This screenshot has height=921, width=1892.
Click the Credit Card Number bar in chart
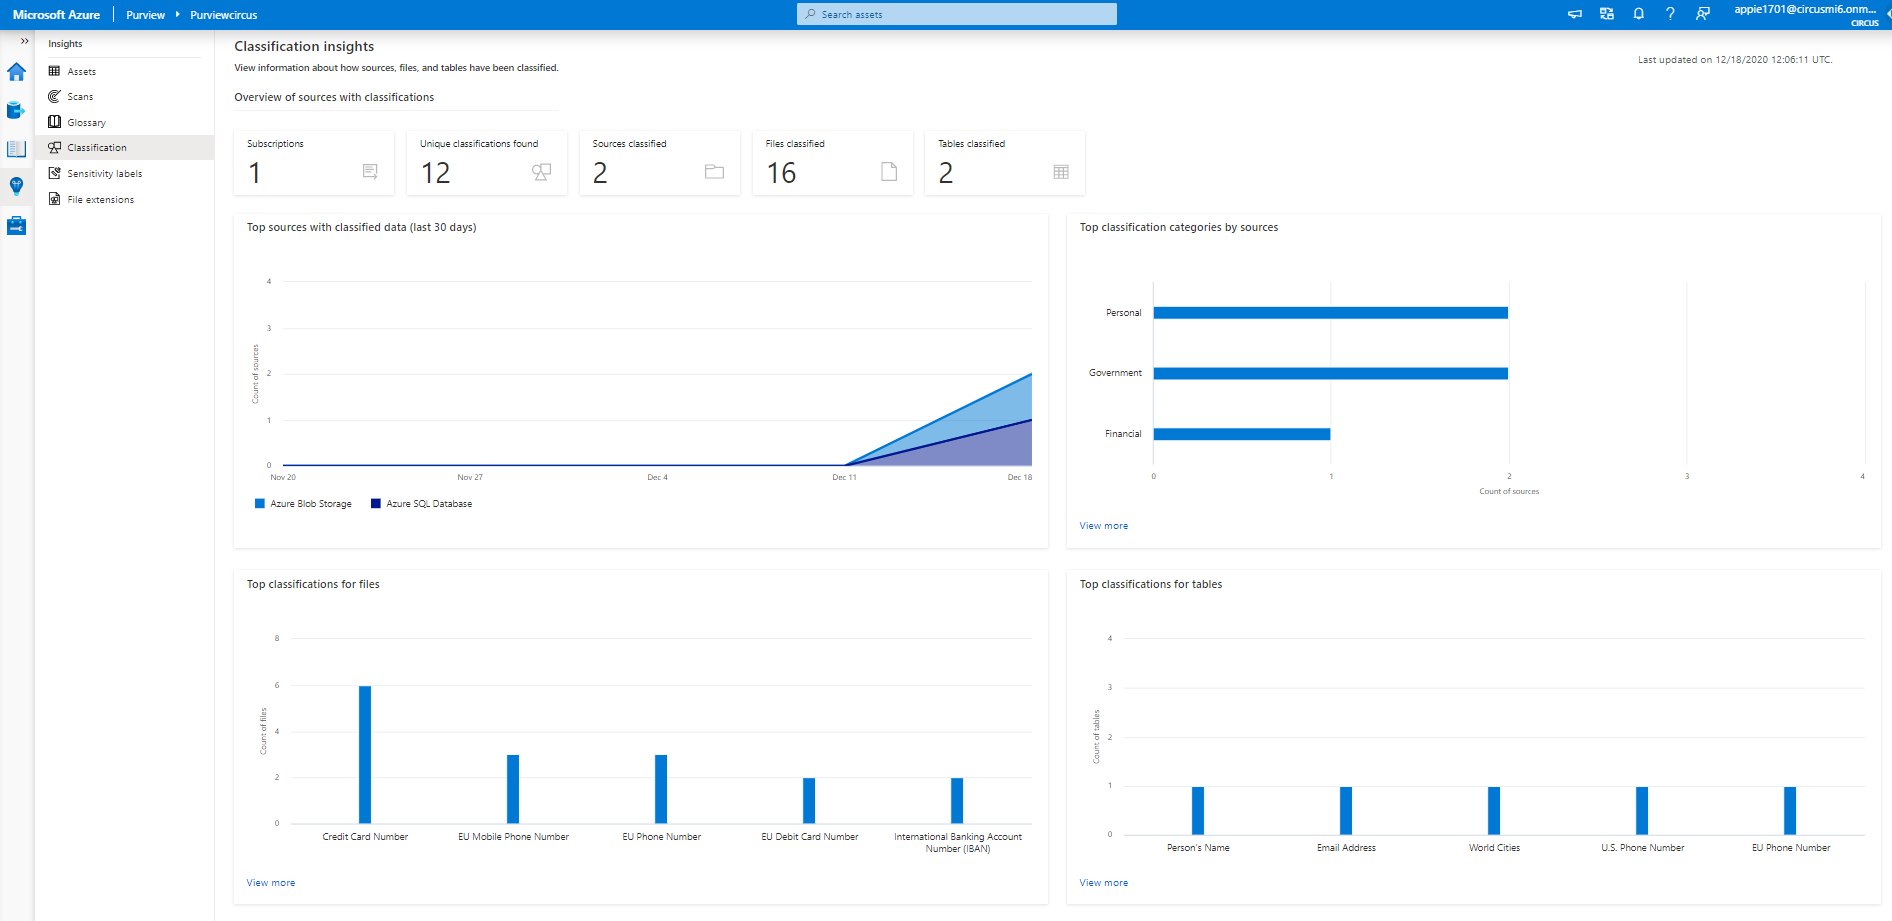pyautogui.click(x=365, y=754)
